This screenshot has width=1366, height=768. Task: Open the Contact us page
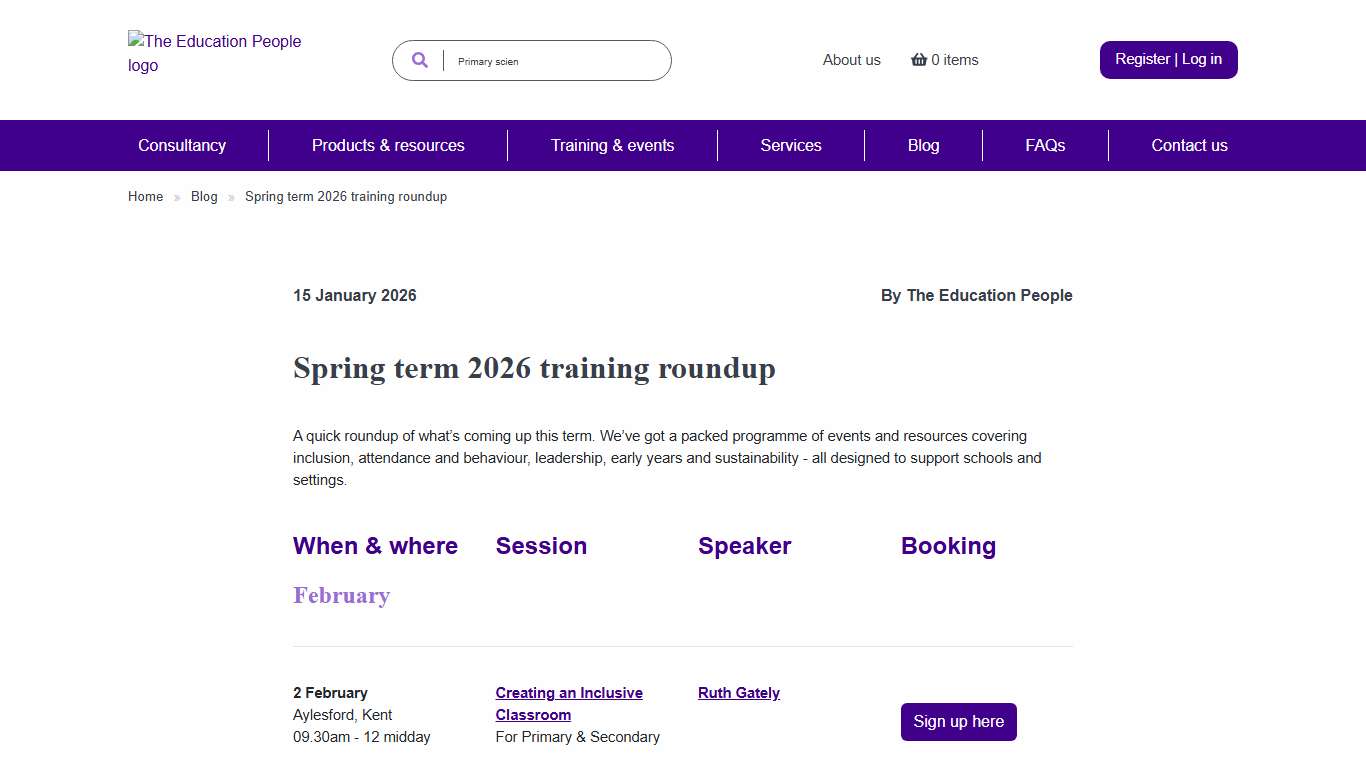click(1189, 145)
